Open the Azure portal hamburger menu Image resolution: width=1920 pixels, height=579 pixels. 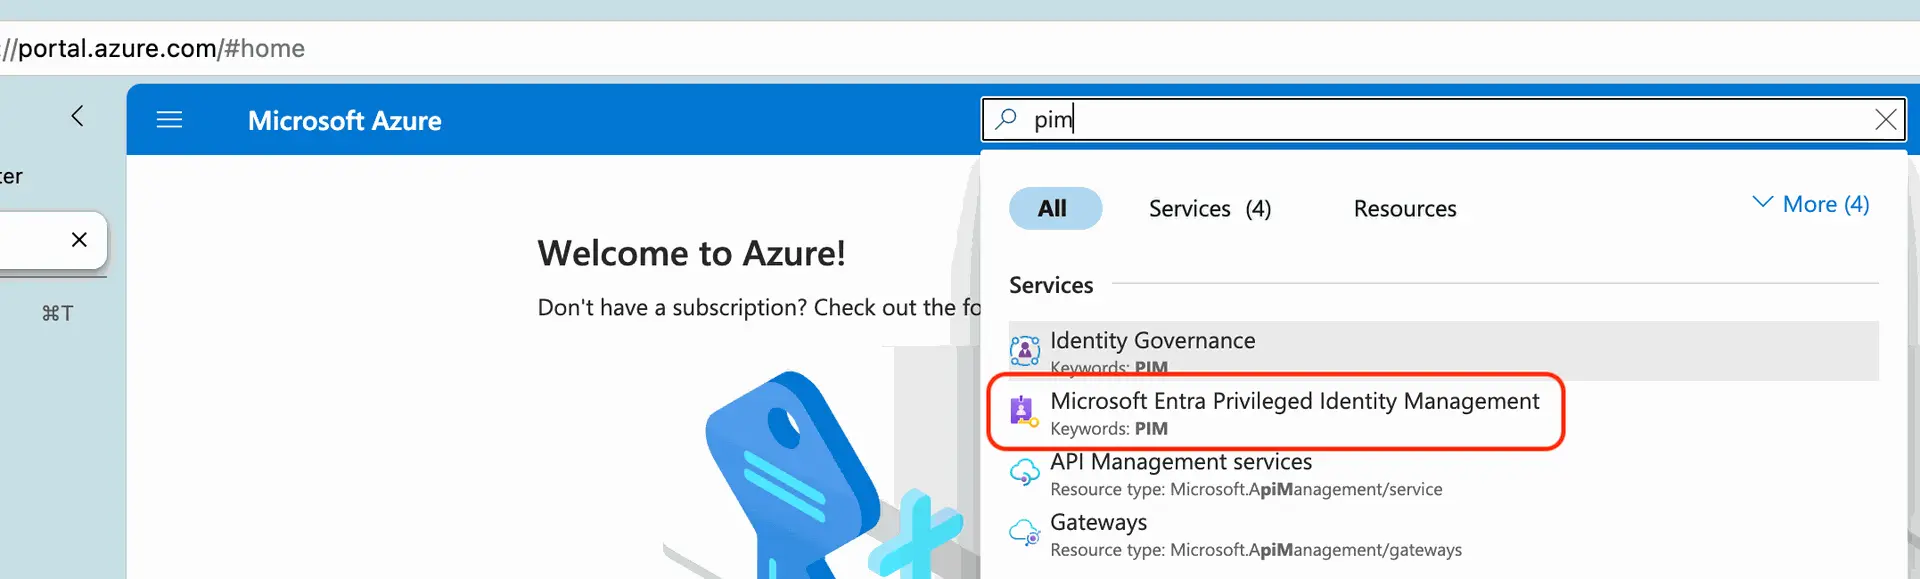[169, 120]
